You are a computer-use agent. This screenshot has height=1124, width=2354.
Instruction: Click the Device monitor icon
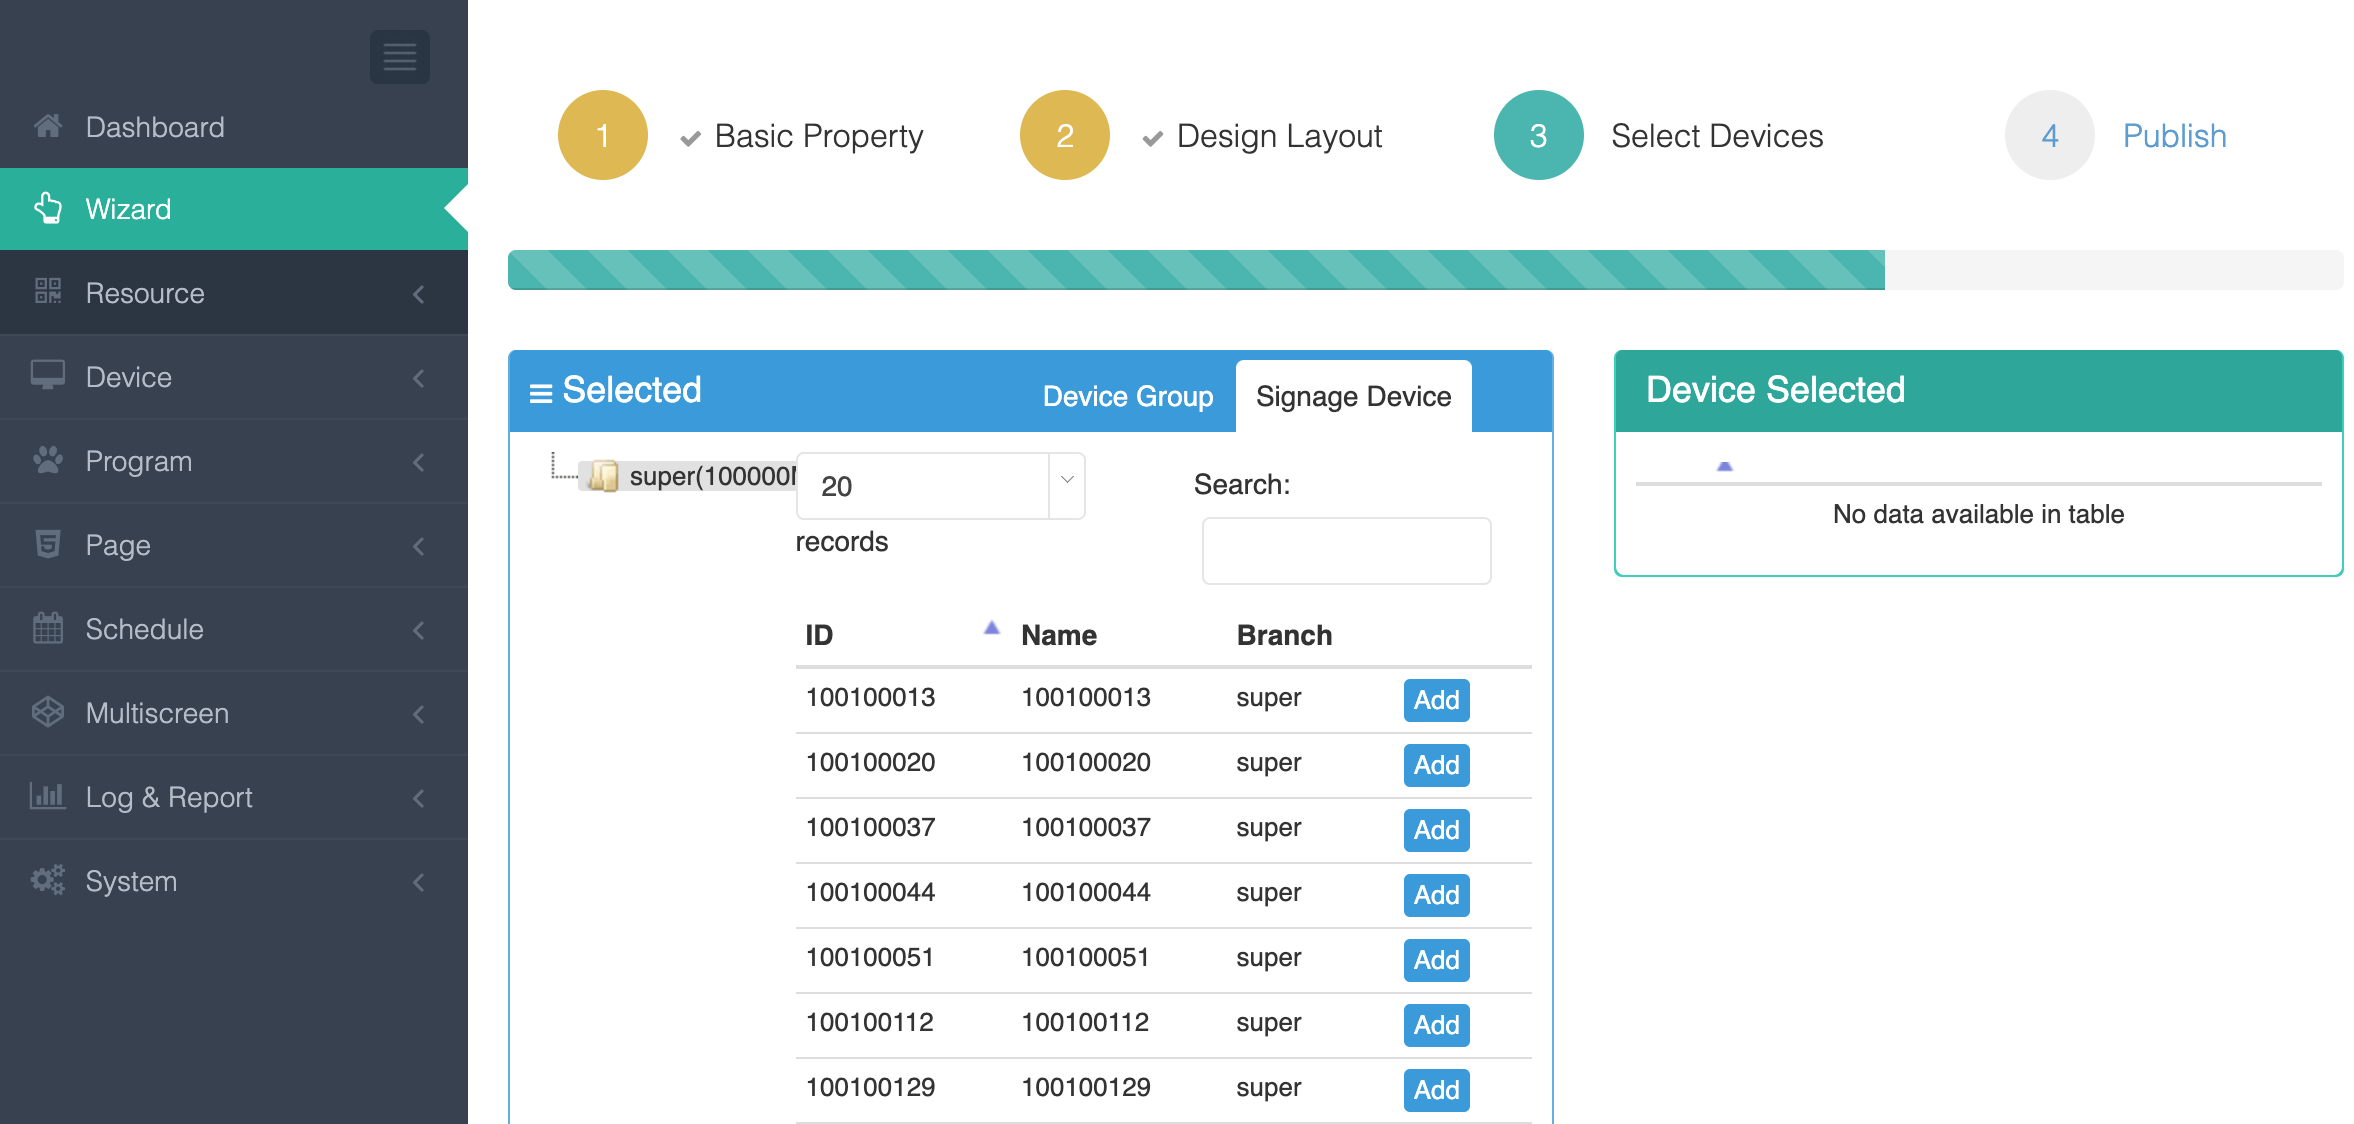48,376
